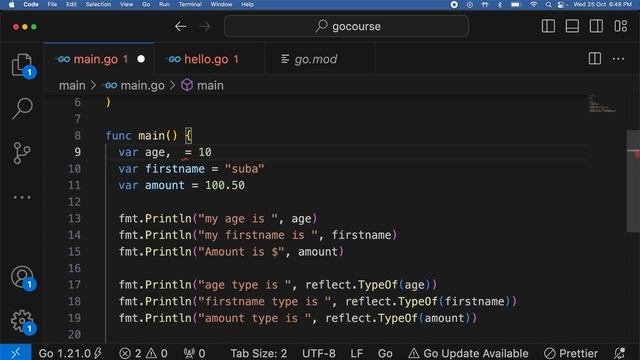
Task: Open Control Center icon in menu bar
Action: 561,4
